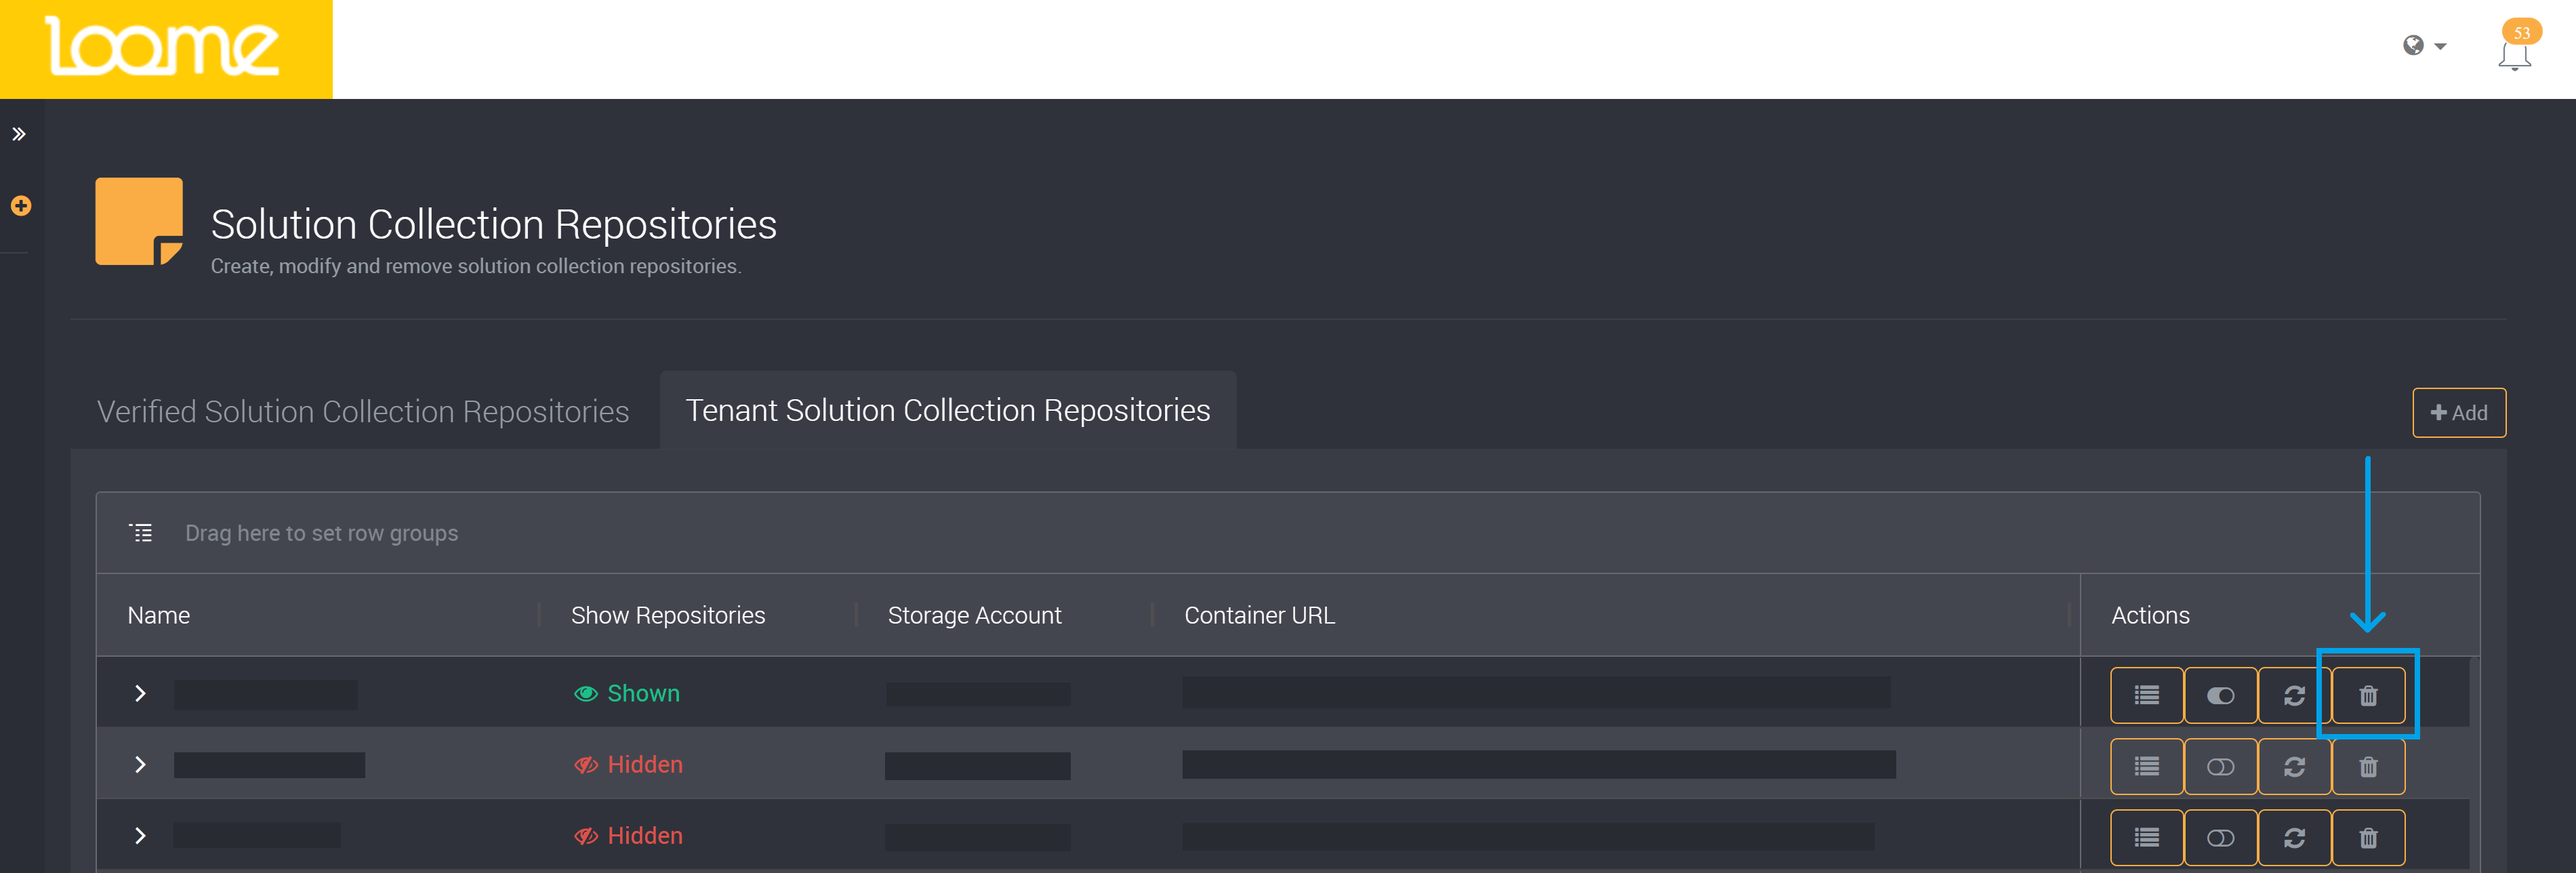The width and height of the screenshot is (2576, 873).
Task: Click the Add button
Action: (x=2458, y=412)
